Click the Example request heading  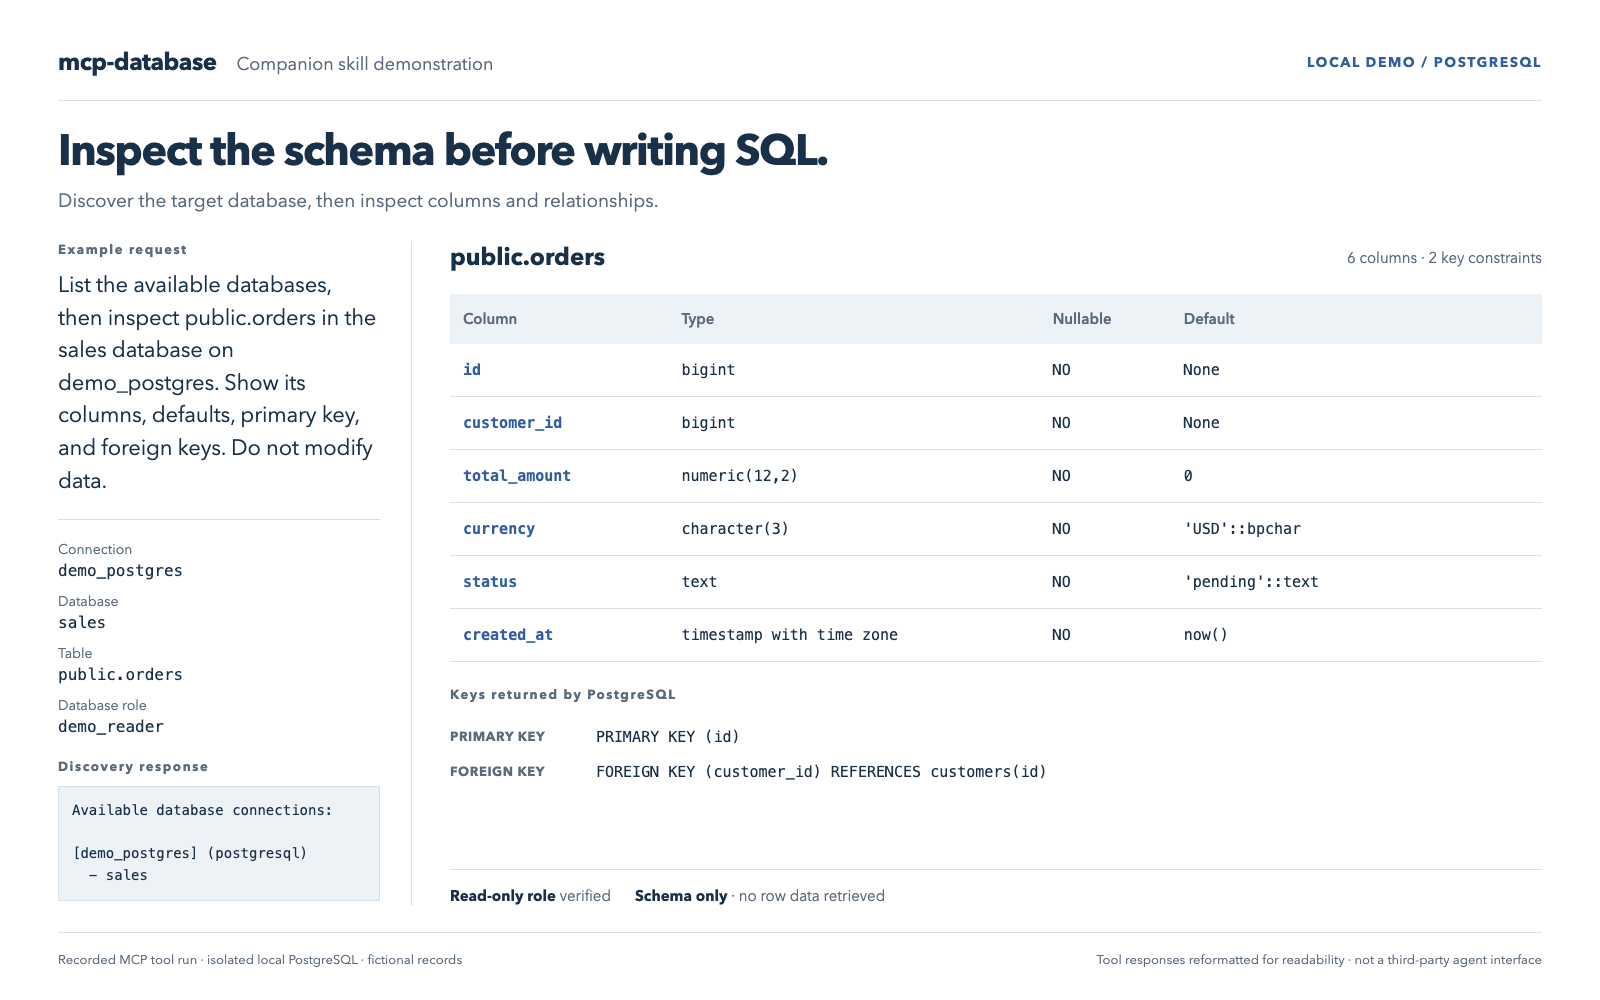pos(122,250)
